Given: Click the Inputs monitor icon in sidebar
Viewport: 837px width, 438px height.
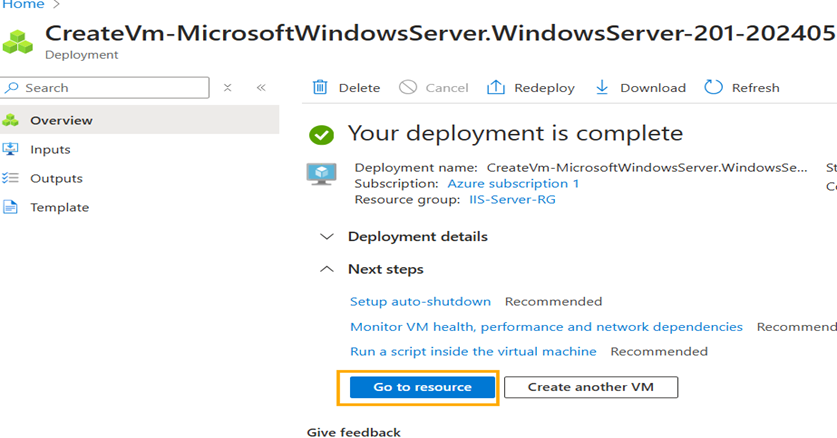Looking at the screenshot, I should (11, 150).
